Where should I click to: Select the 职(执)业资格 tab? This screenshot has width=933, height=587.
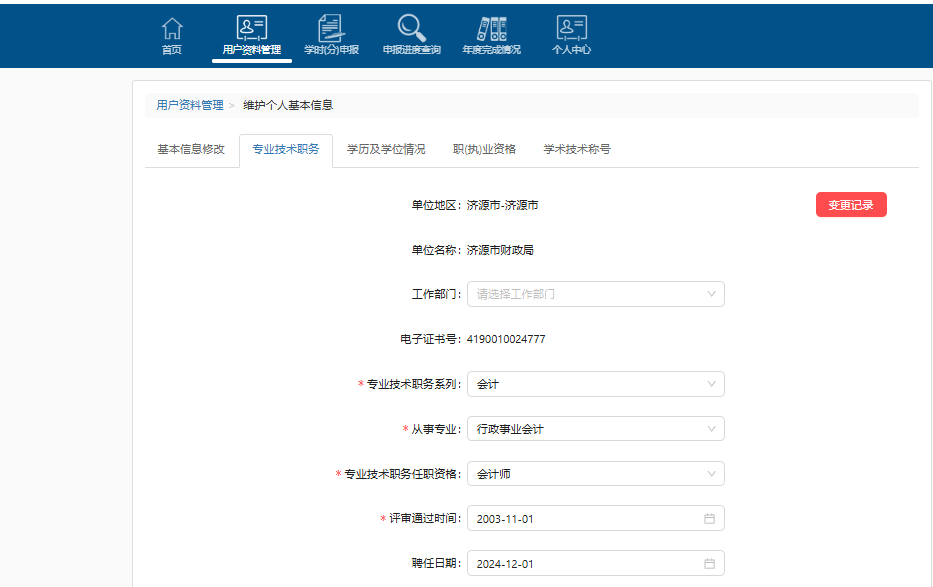(484, 149)
